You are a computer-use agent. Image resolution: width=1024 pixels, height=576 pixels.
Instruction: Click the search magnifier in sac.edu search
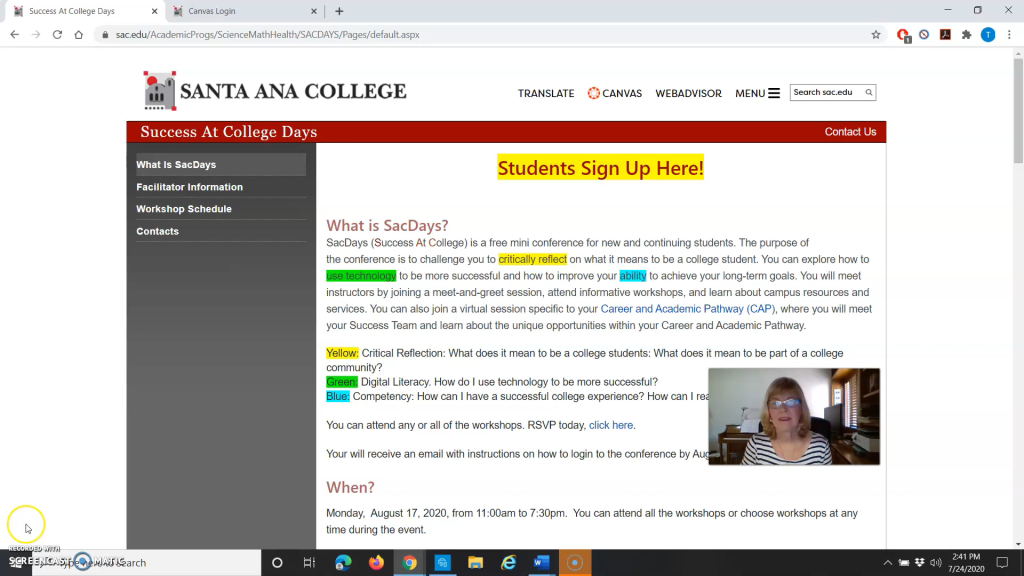pos(869,93)
